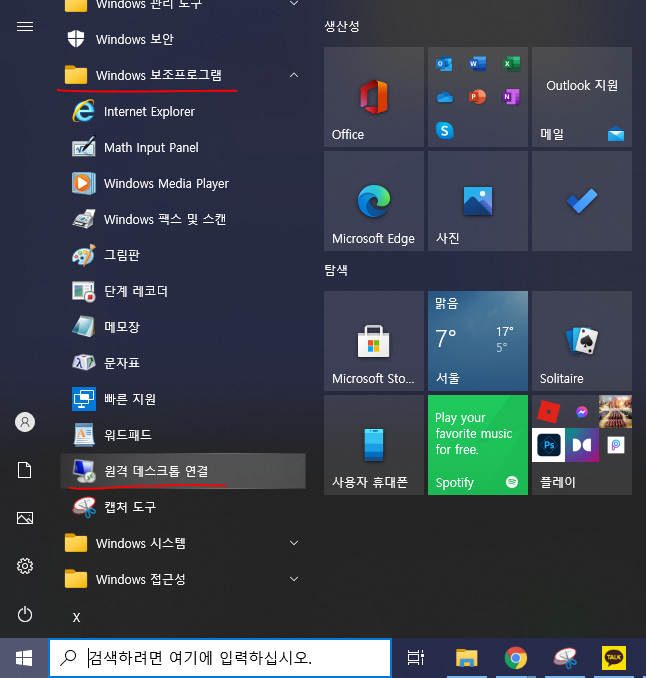
Task: Launch Word from the Office apps tile
Action: tap(477, 64)
